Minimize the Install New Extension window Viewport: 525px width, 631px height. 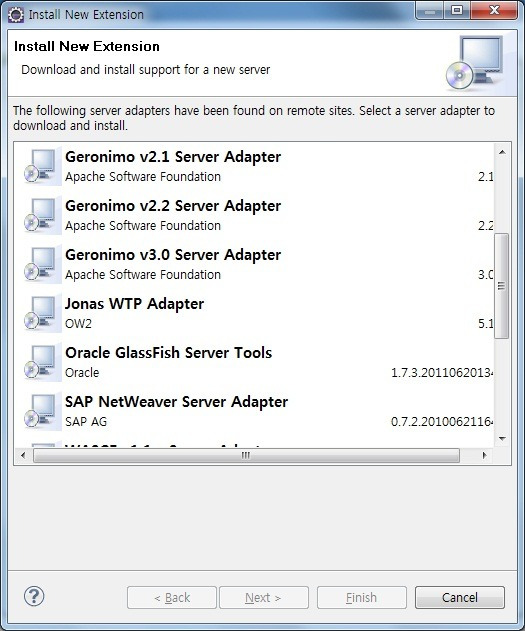(430, 10)
